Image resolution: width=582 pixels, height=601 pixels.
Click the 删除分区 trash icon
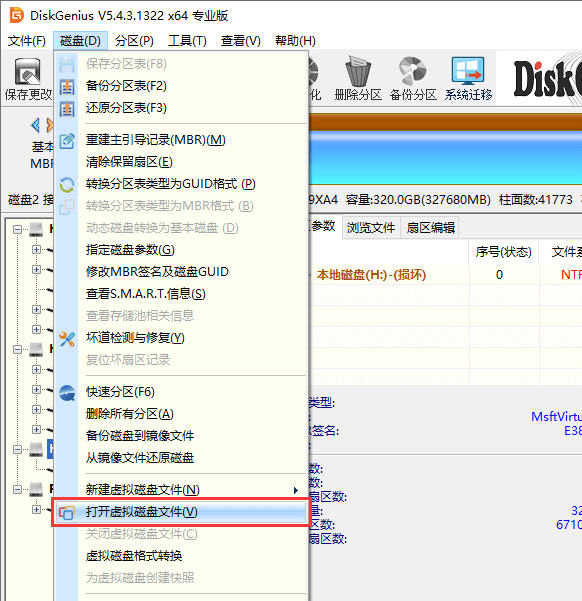(358, 71)
